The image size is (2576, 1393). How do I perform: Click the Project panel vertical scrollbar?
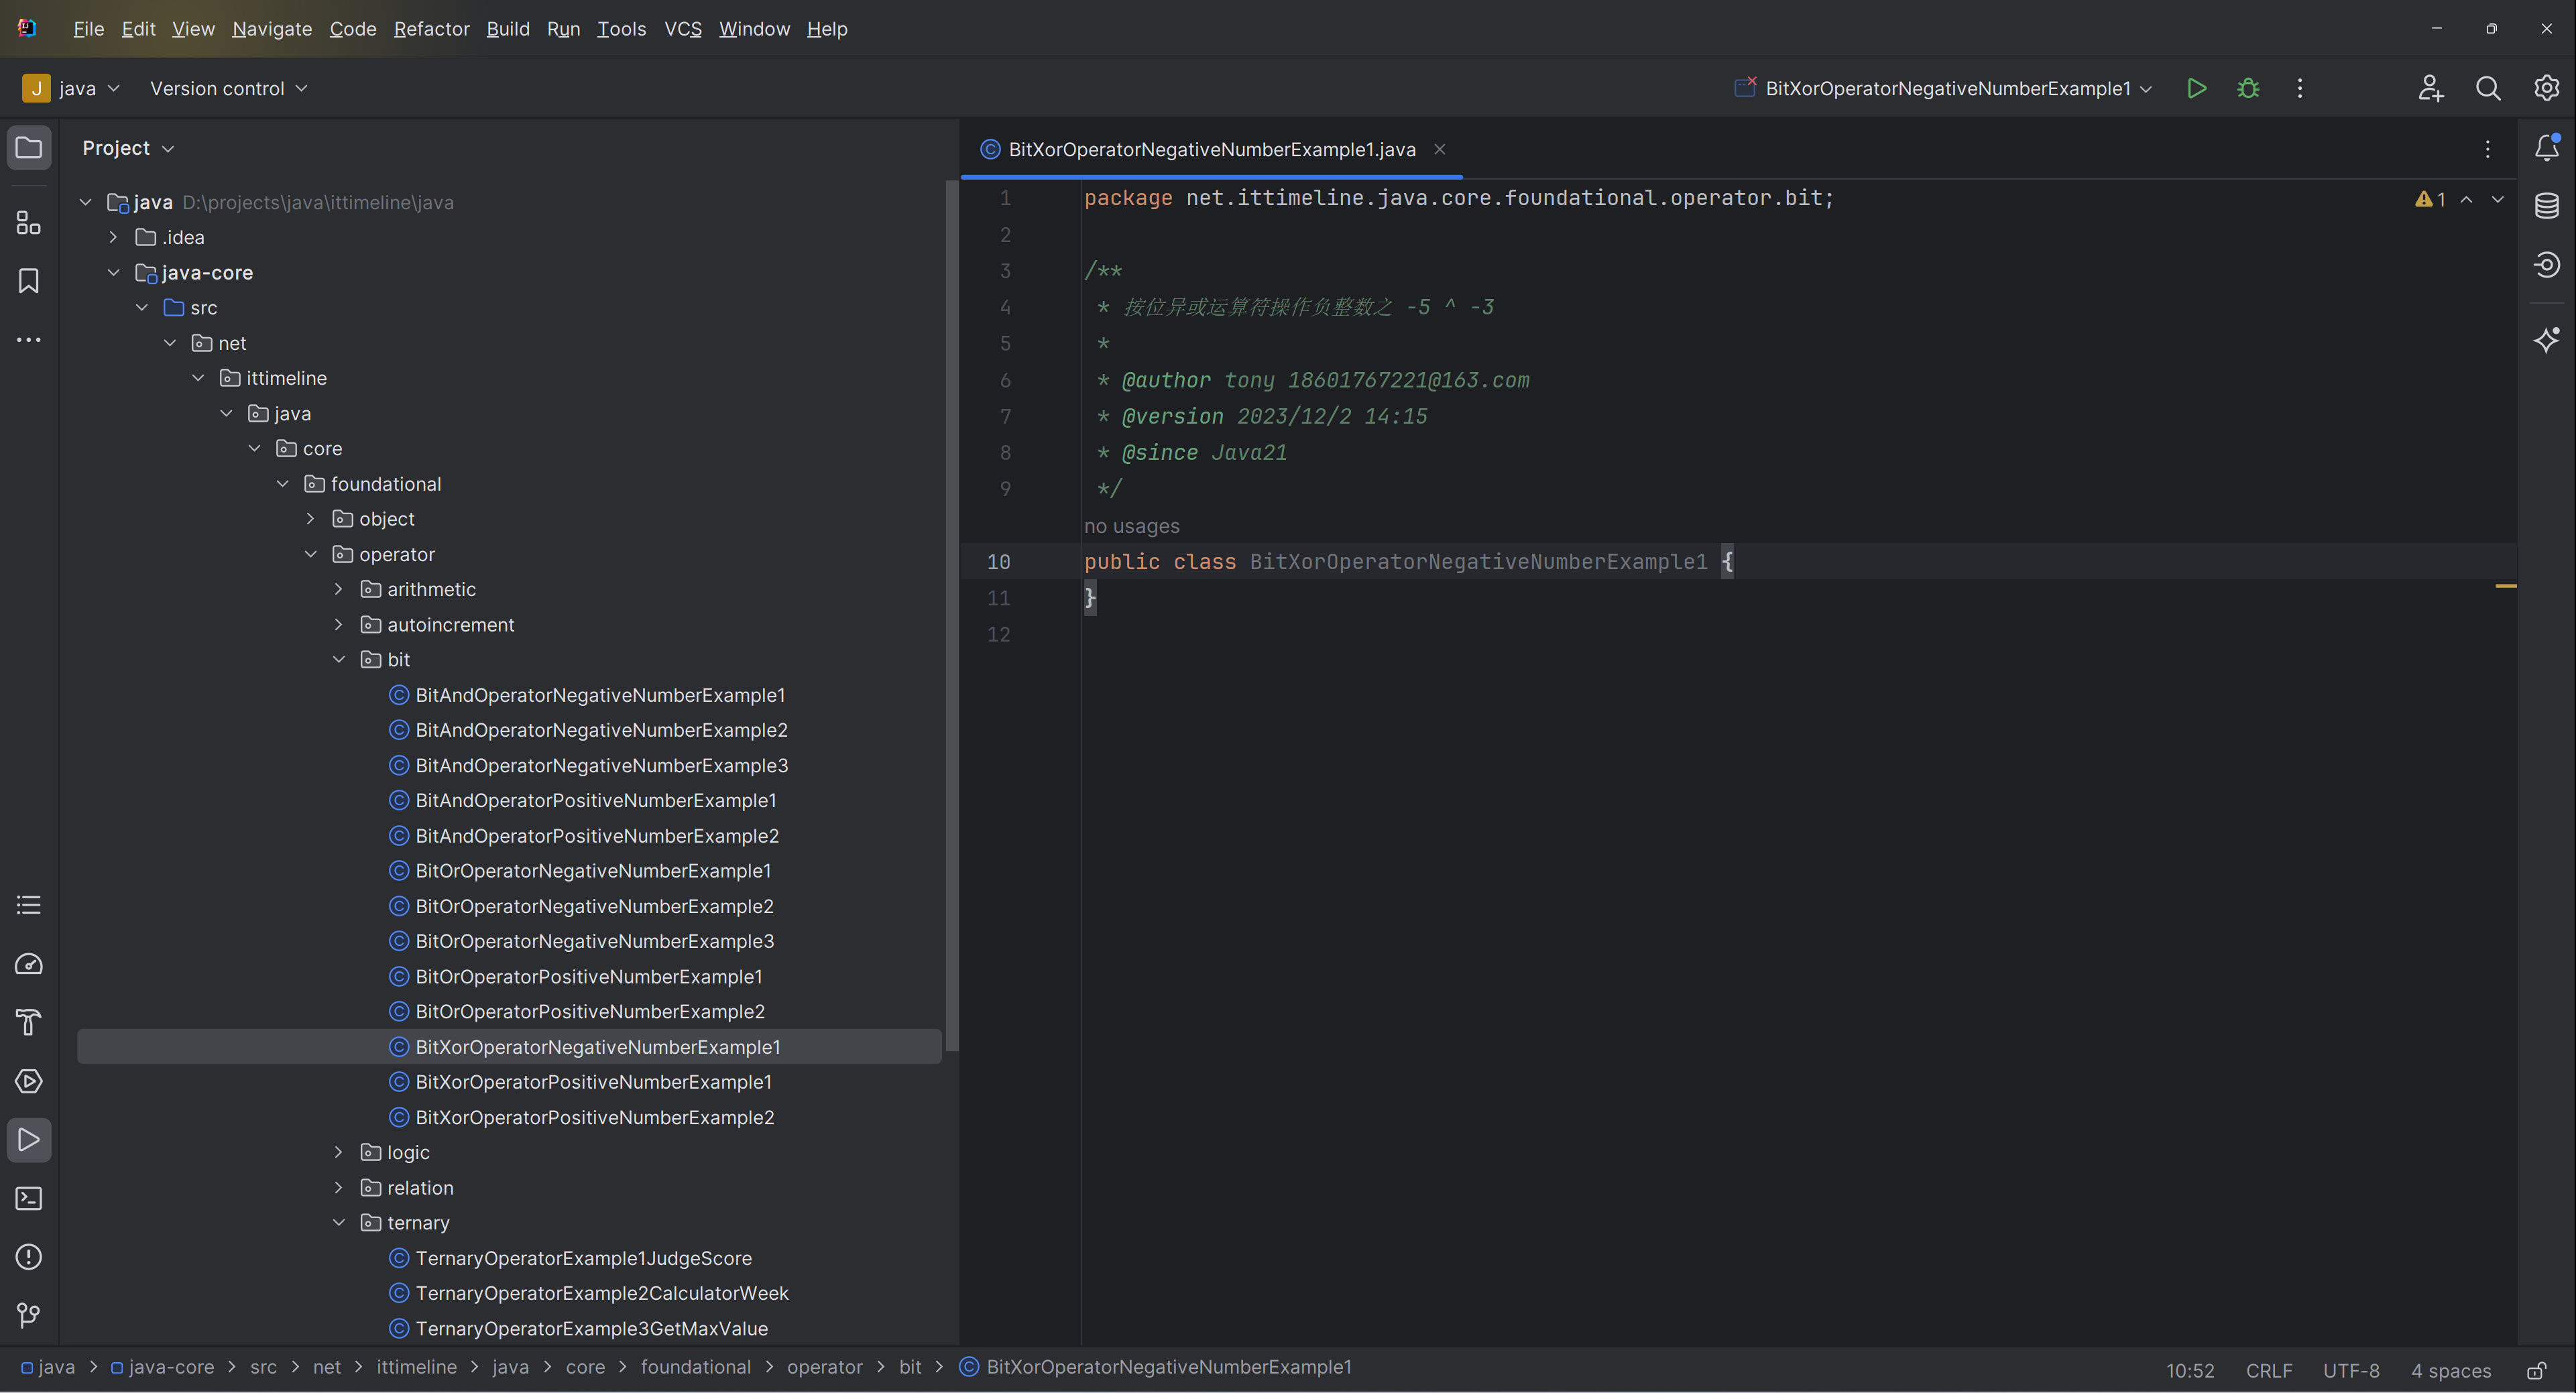[x=952, y=615]
